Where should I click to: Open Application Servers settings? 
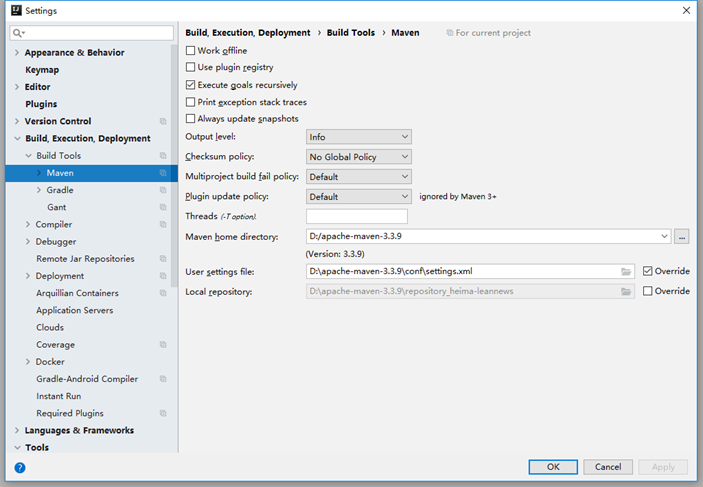coord(74,310)
